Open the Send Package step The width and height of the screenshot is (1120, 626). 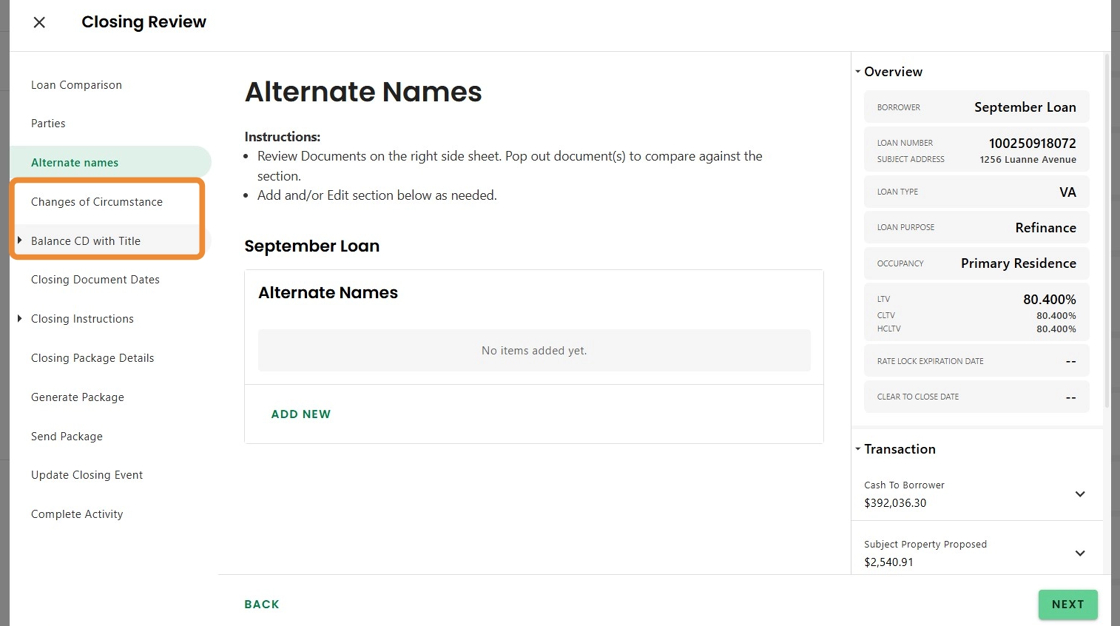click(x=67, y=436)
